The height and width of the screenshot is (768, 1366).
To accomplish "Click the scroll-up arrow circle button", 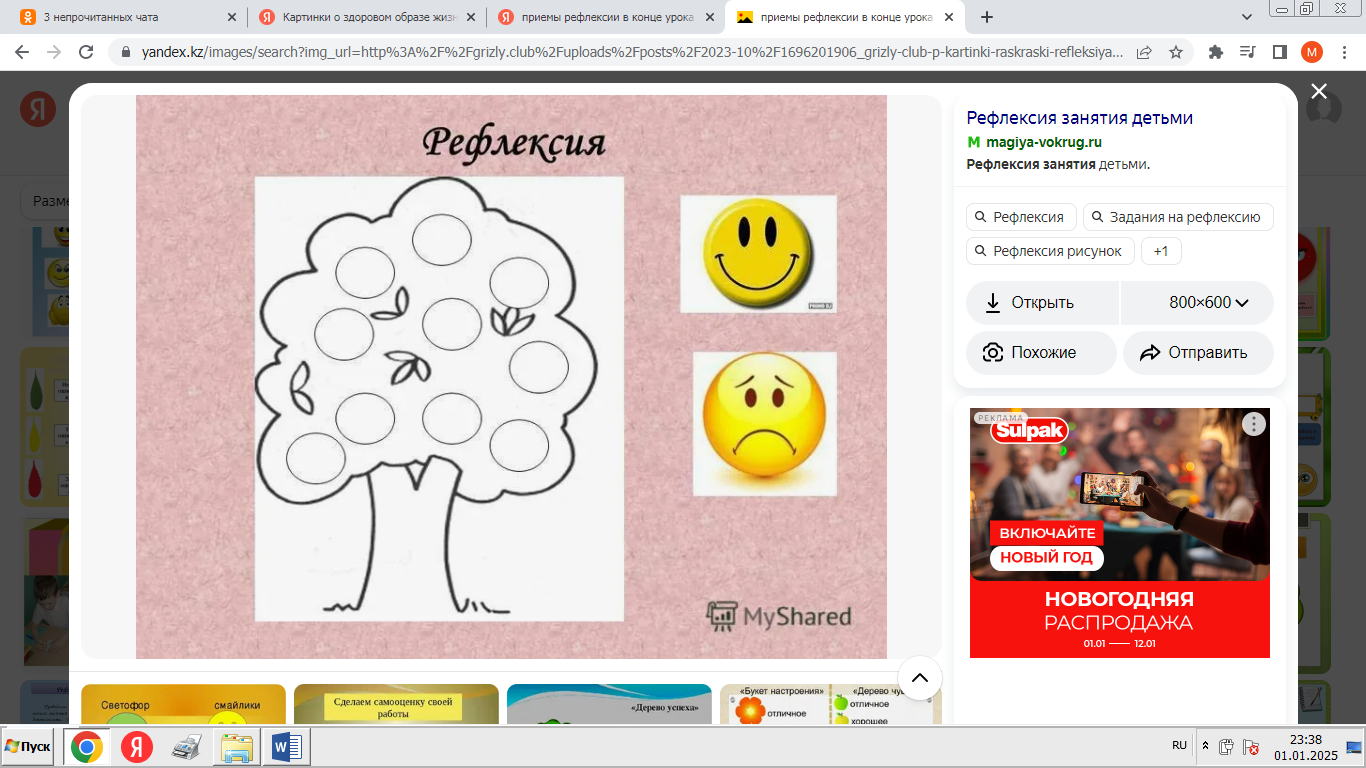I will point(920,678).
